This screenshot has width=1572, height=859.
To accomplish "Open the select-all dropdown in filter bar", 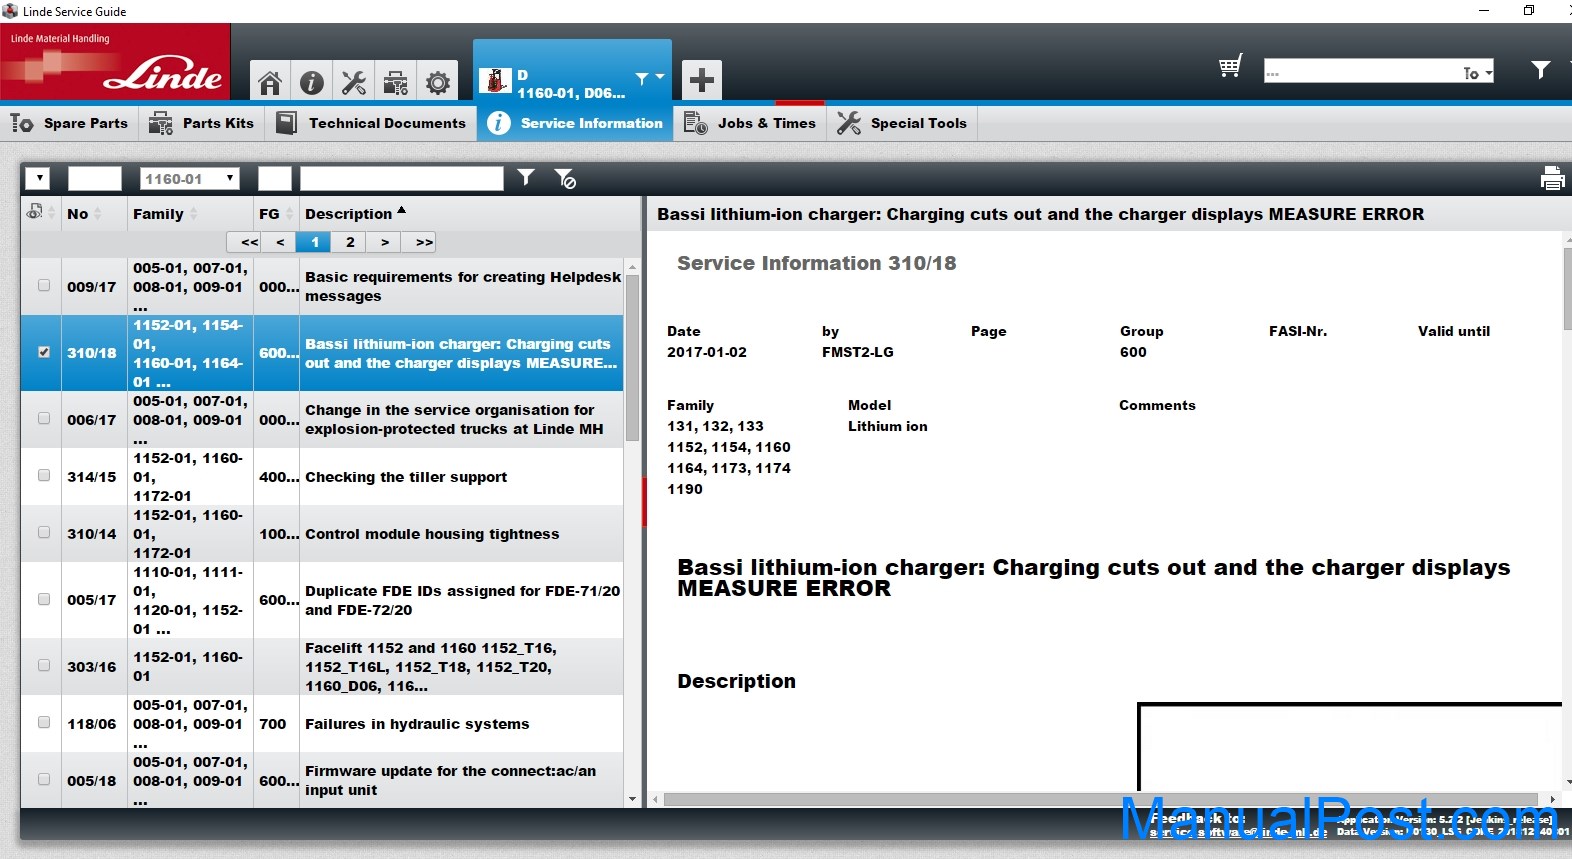I will click(38, 178).
